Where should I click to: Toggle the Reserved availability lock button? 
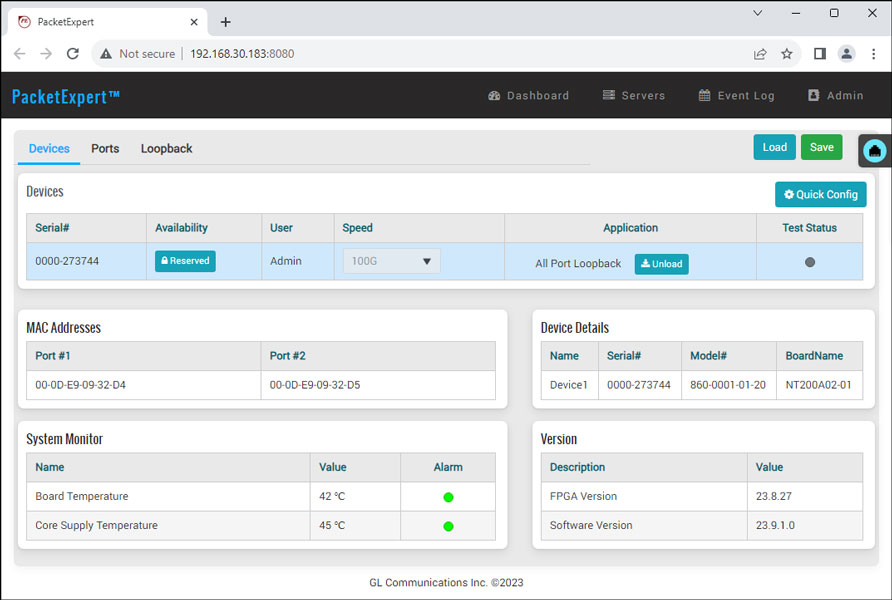click(185, 261)
